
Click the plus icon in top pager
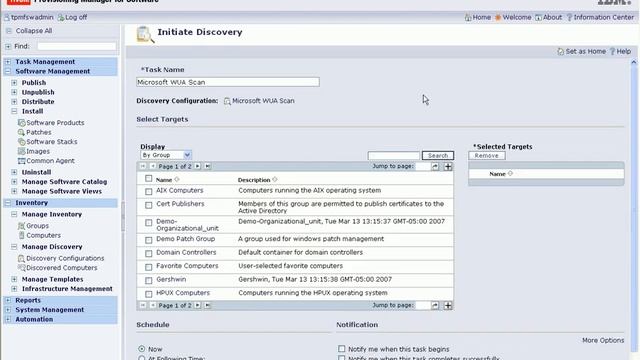pos(448,166)
